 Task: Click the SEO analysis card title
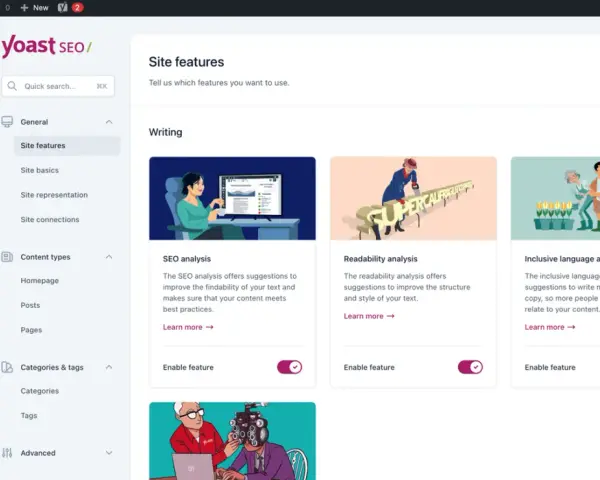tap(187, 259)
